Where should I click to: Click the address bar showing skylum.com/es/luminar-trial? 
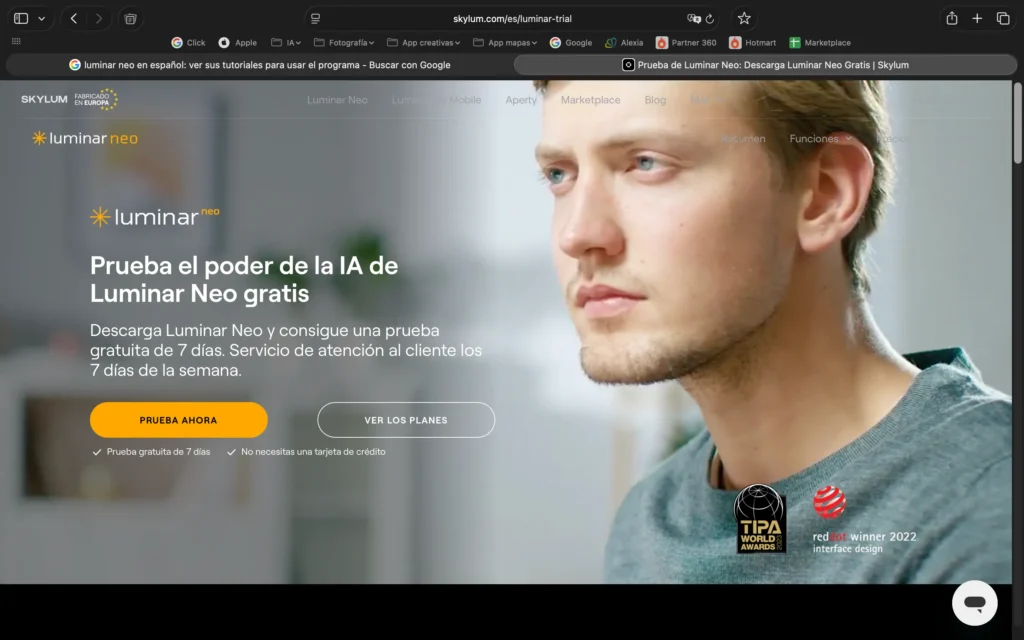[x=512, y=18]
